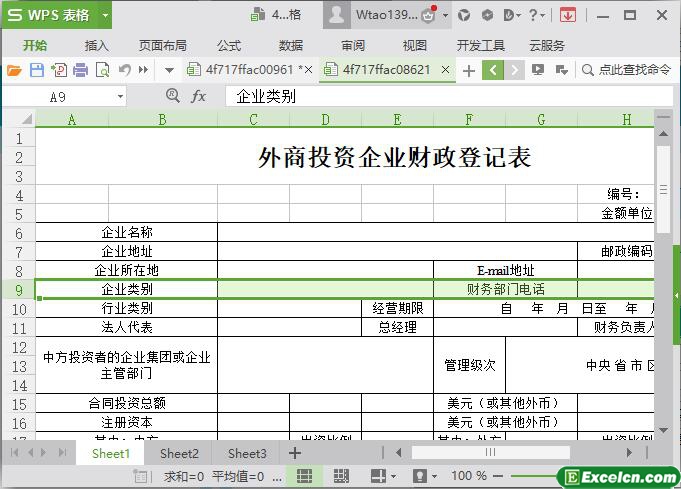Click the Print Preview icon
This screenshot has height=489, width=681.
click(x=101, y=70)
